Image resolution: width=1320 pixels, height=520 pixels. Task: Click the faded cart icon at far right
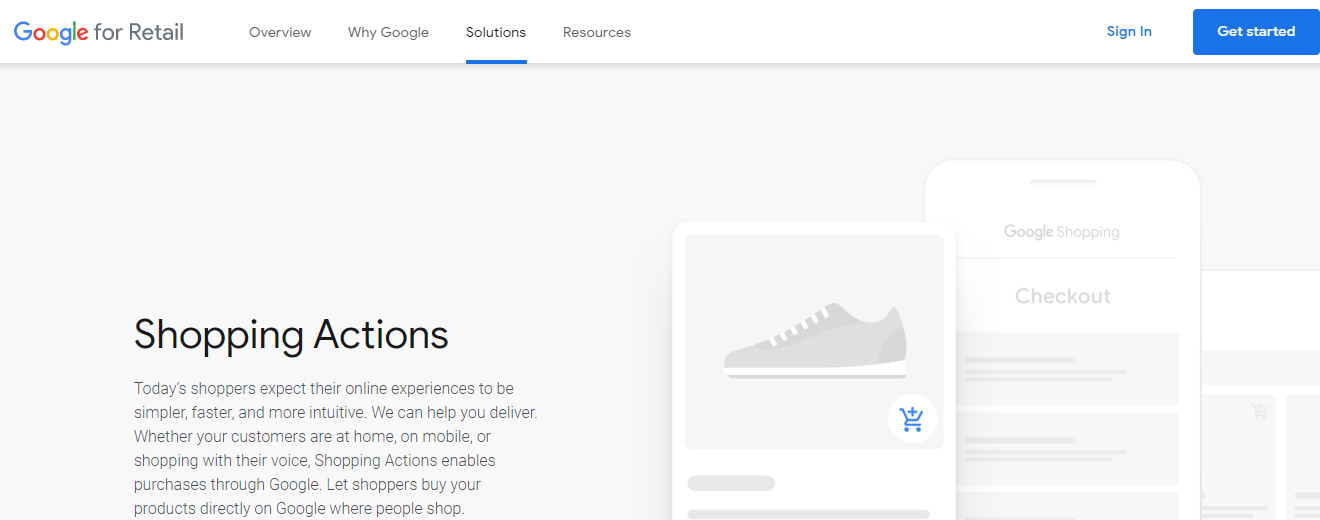[x=1260, y=411]
